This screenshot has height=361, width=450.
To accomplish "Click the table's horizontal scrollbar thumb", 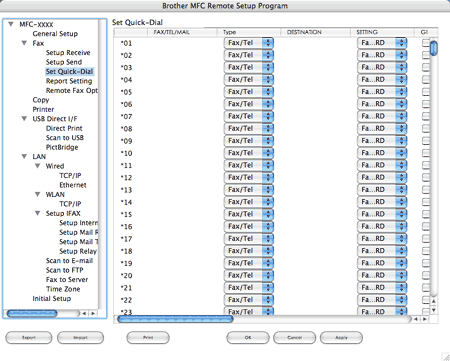I will pyautogui.click(x=175, y=319).
